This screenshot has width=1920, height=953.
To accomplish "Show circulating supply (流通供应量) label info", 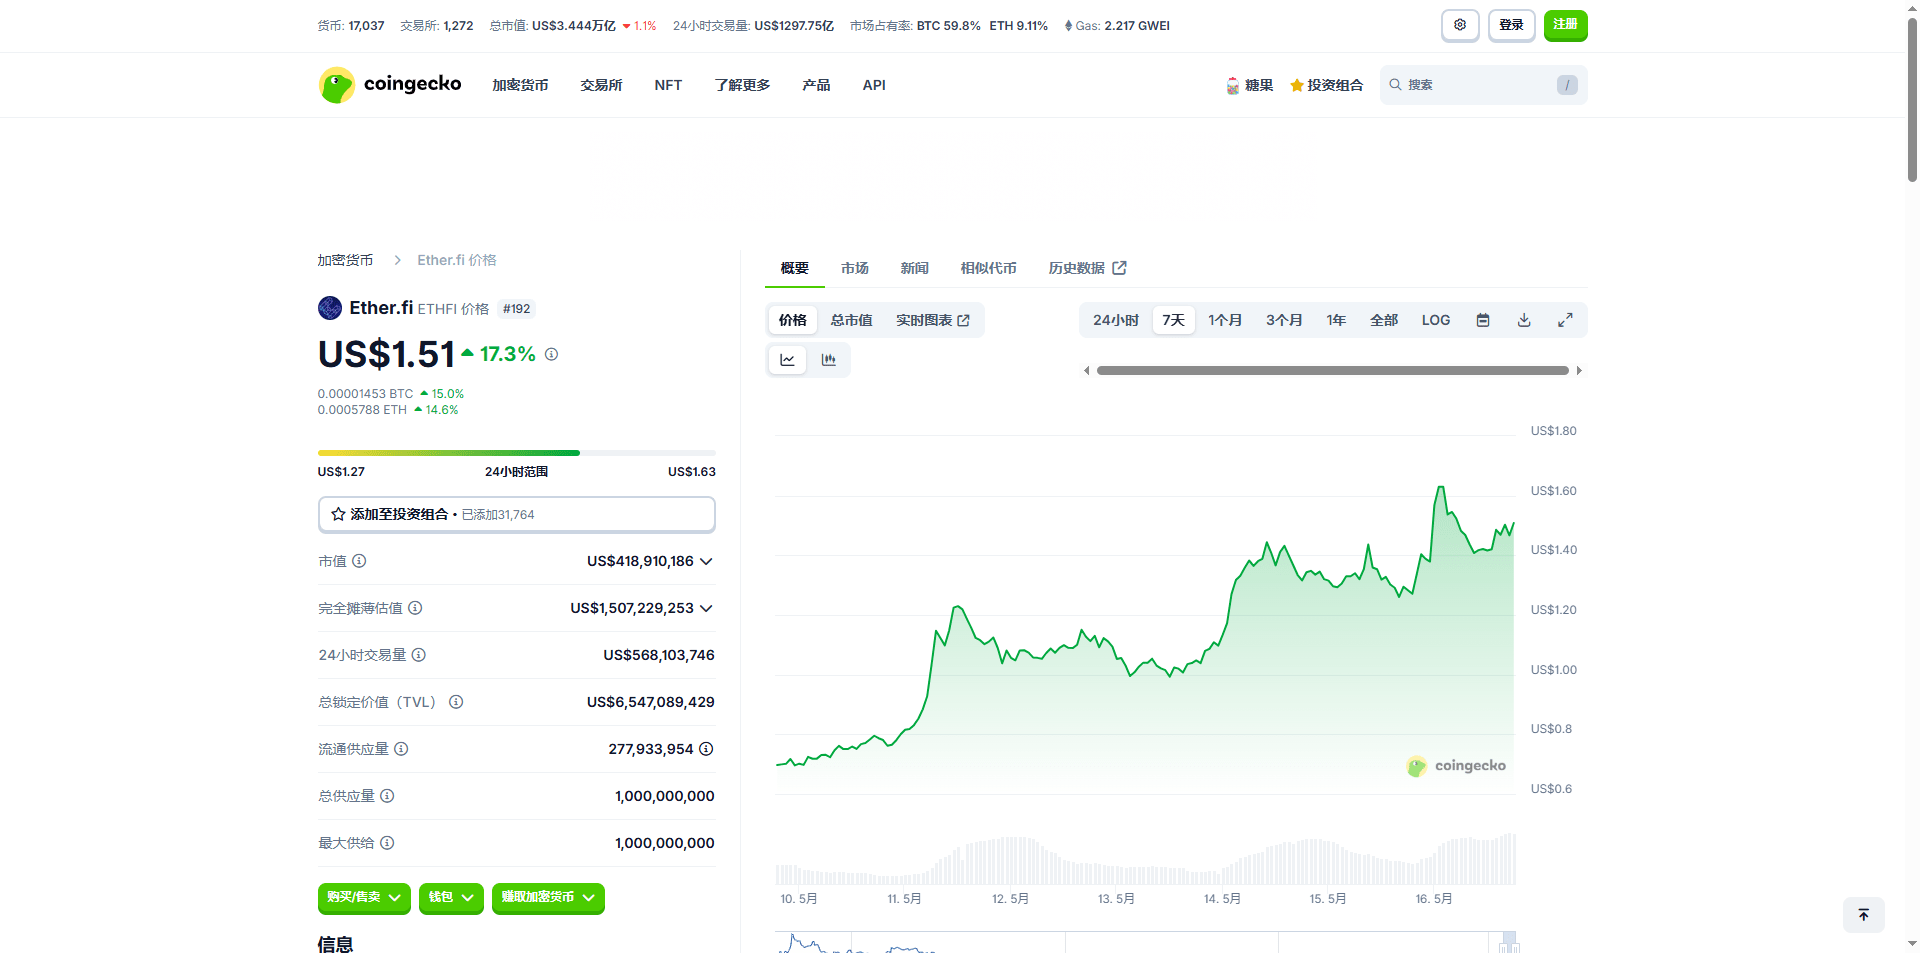I will pyautogui.click(x=401, y=749).
